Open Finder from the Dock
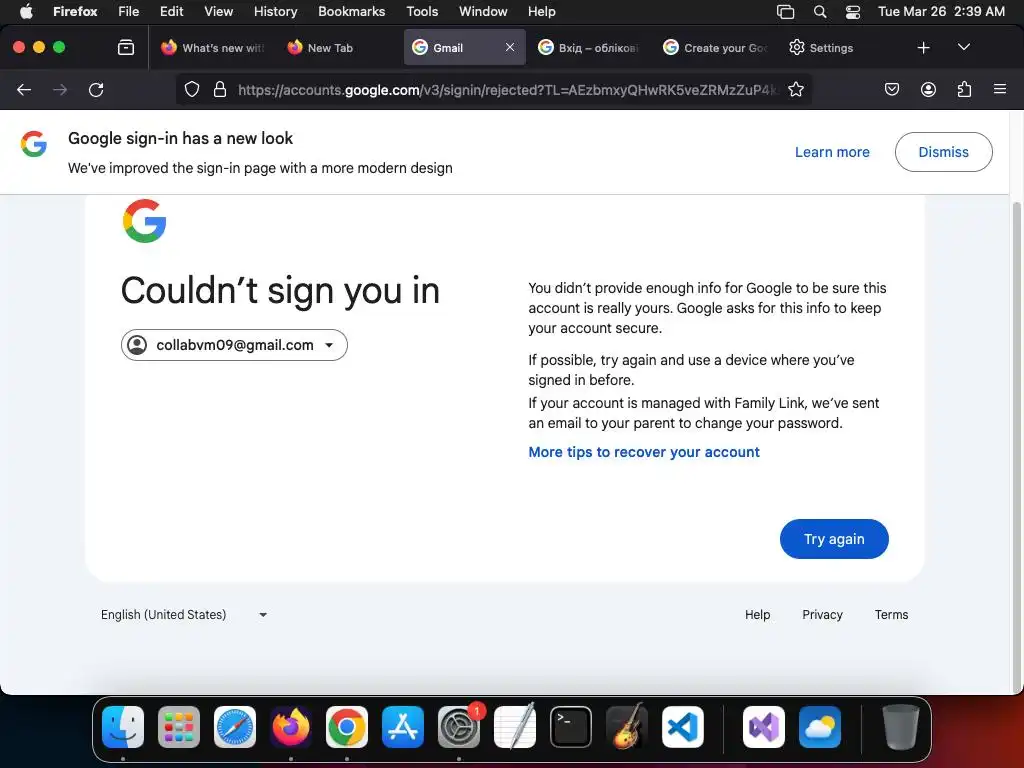The image size is (1024, 768). coord(123,727)
